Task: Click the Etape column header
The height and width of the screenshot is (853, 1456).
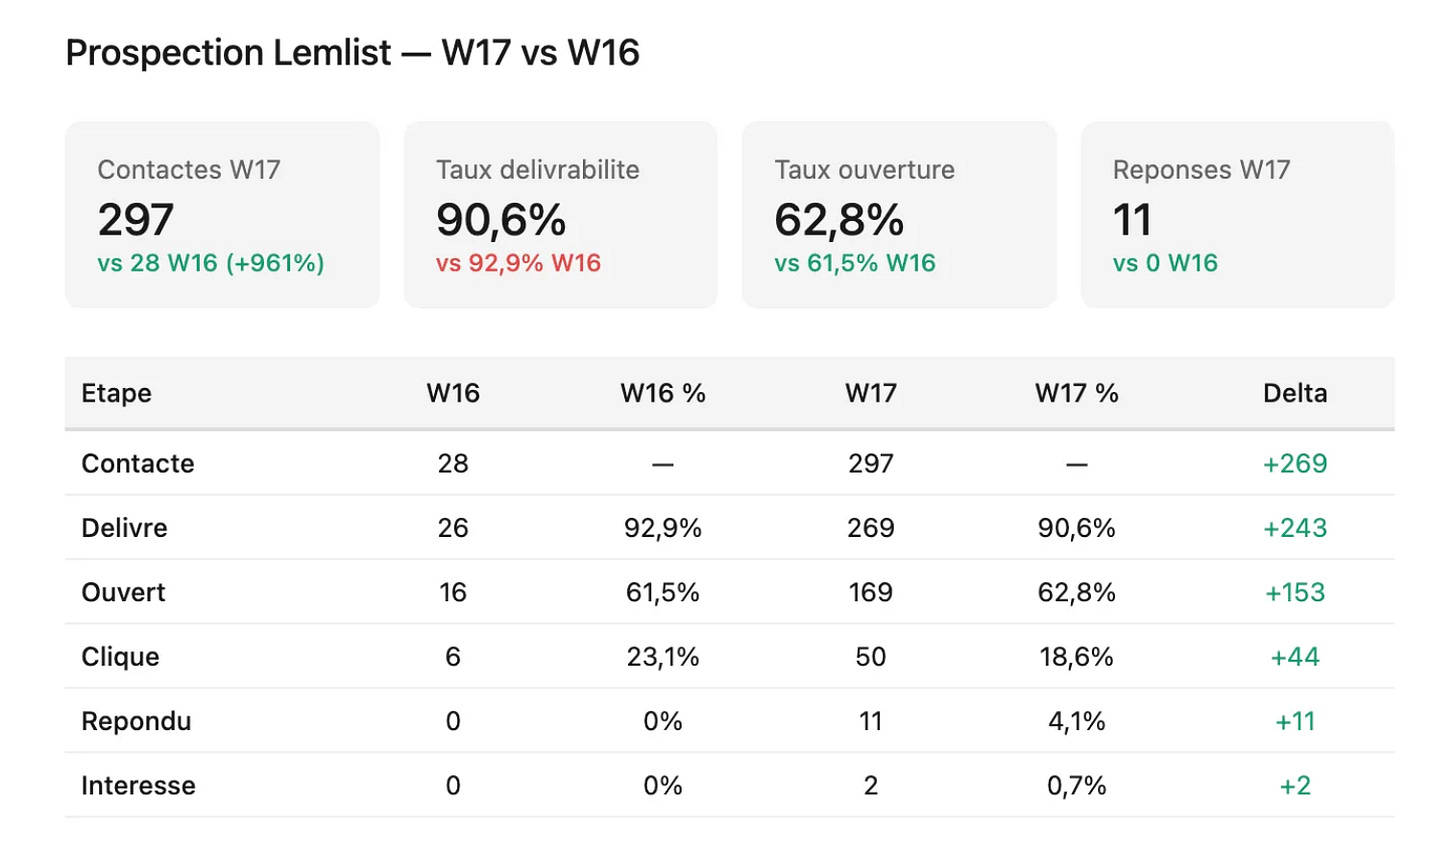Action: (116, 393)
